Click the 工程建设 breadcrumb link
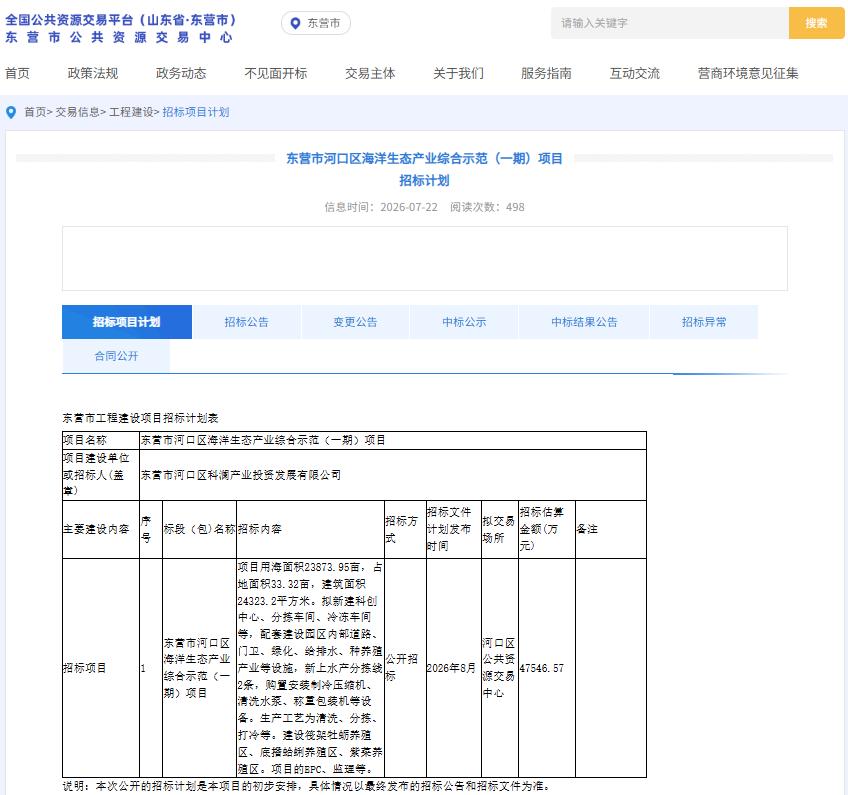 coord(131,112)
